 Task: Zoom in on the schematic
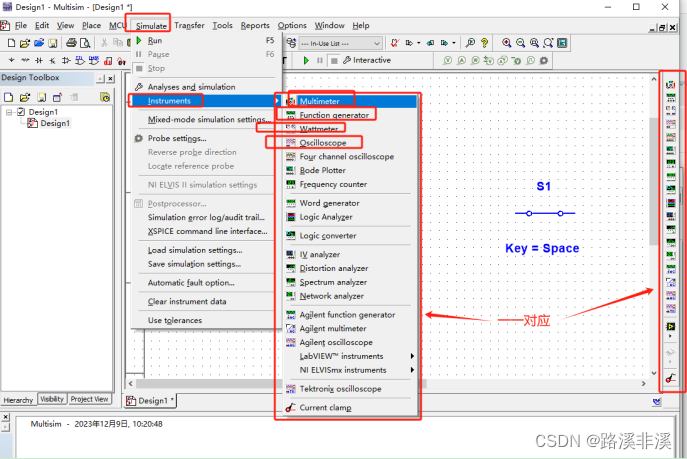(506, 43)
